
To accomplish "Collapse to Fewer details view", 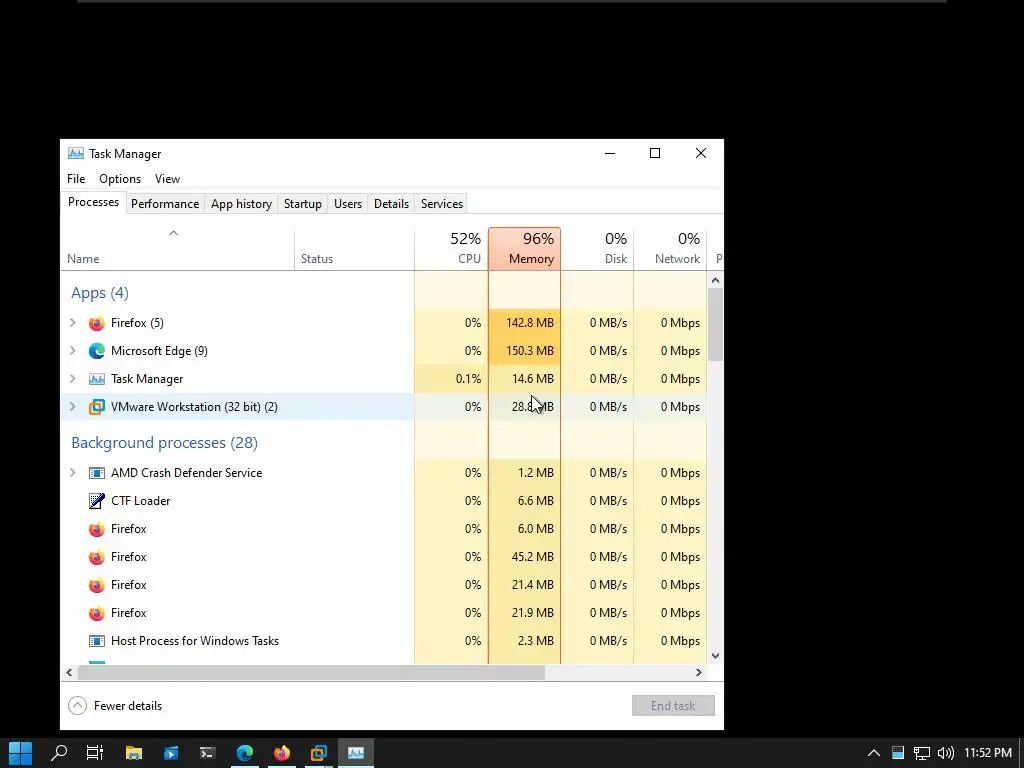I will click(115, 706).
